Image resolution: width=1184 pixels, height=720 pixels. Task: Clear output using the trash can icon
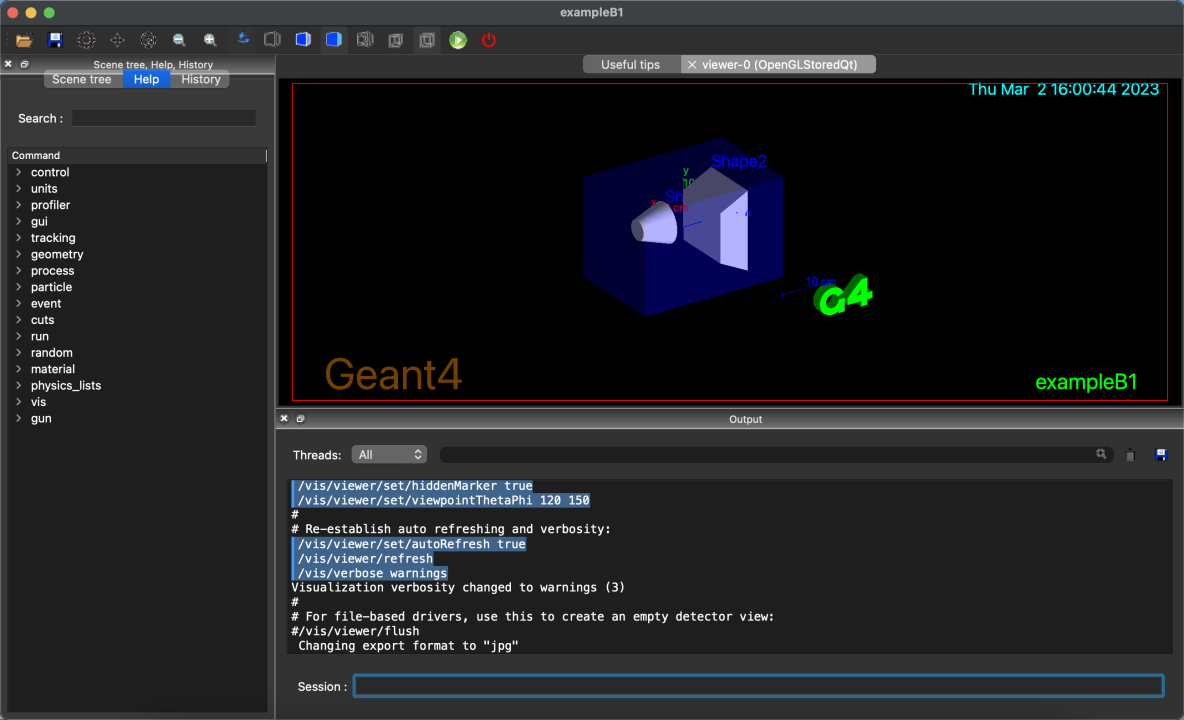coord(1130,455)
